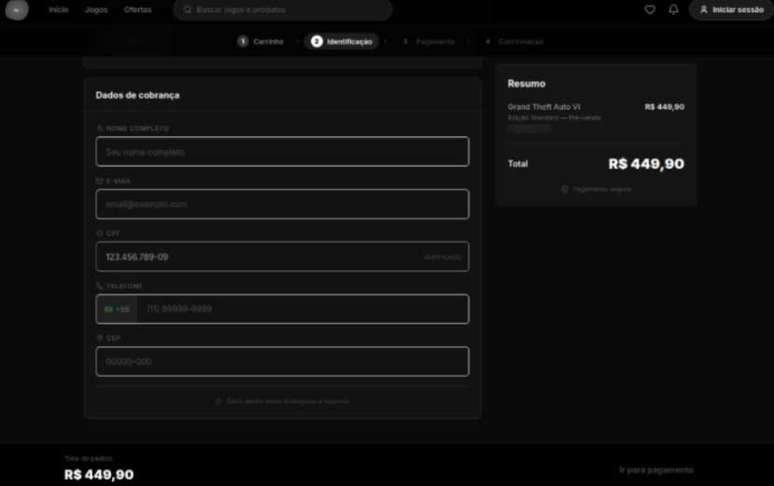This screenshot has height=486, width=774.
Task: Click the Nome completo input field
Action: 282,151
